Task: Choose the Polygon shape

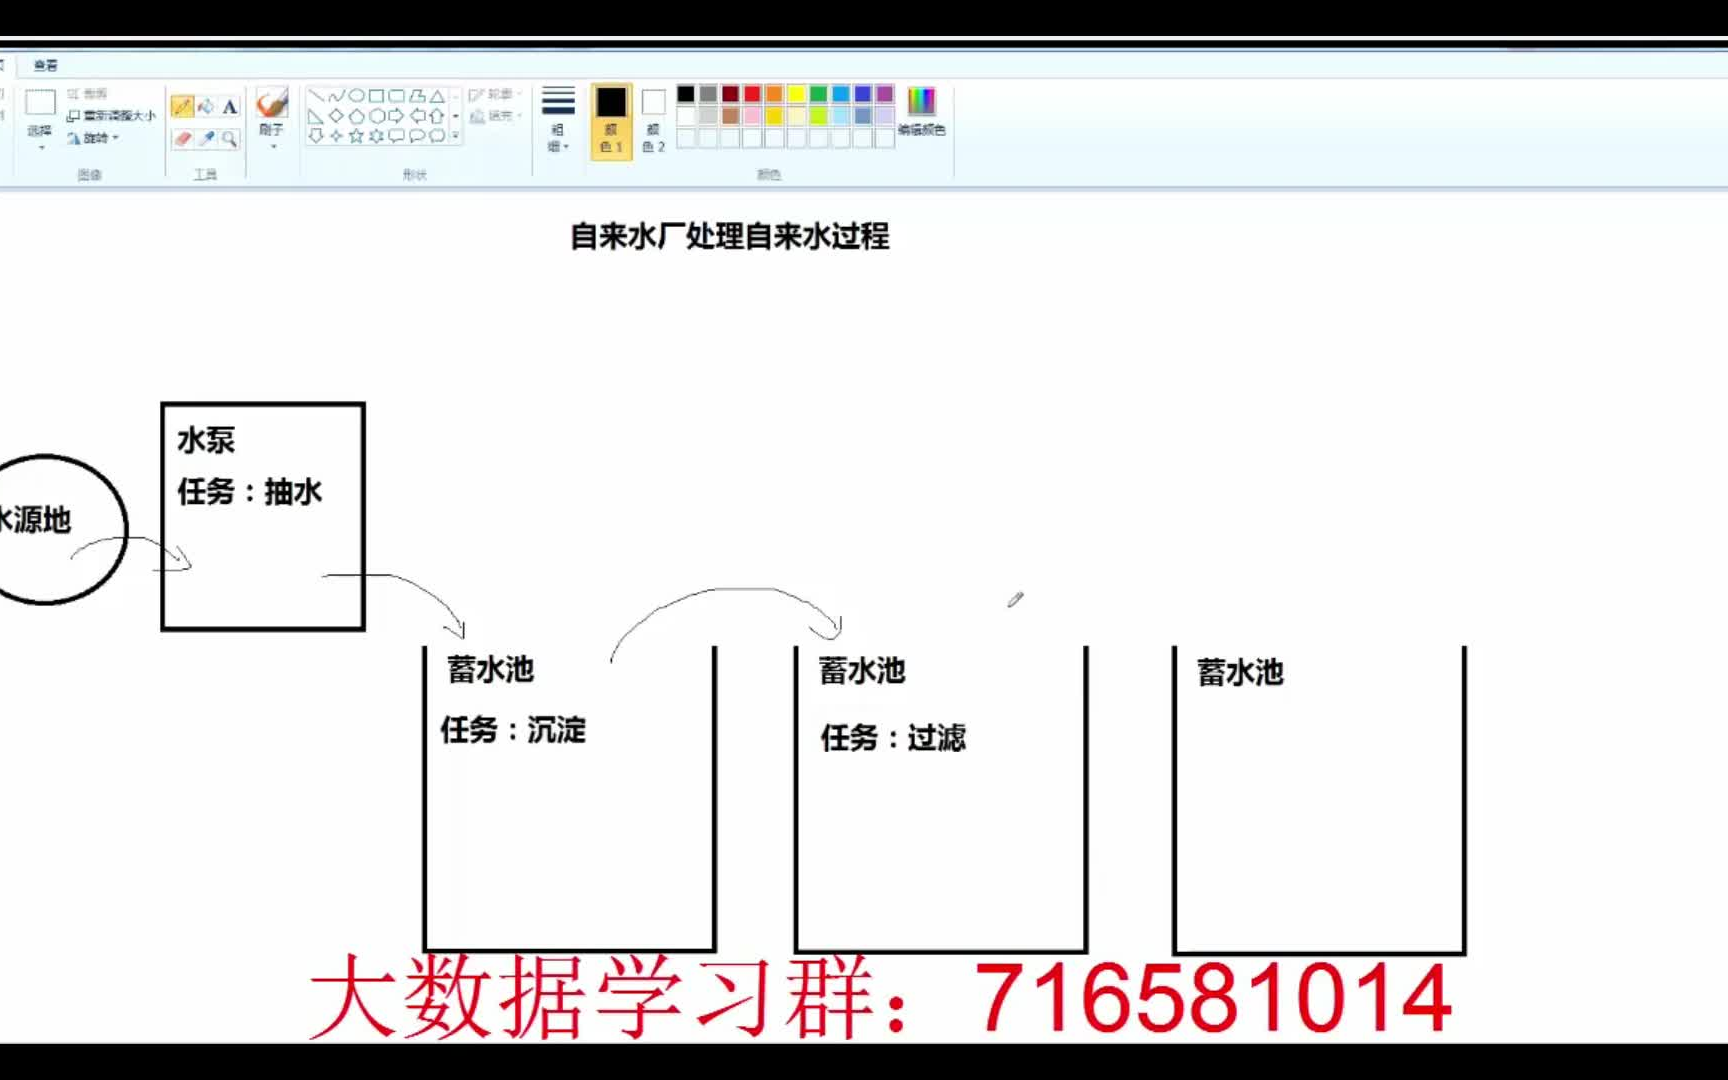Action: (x=417, y=96)
